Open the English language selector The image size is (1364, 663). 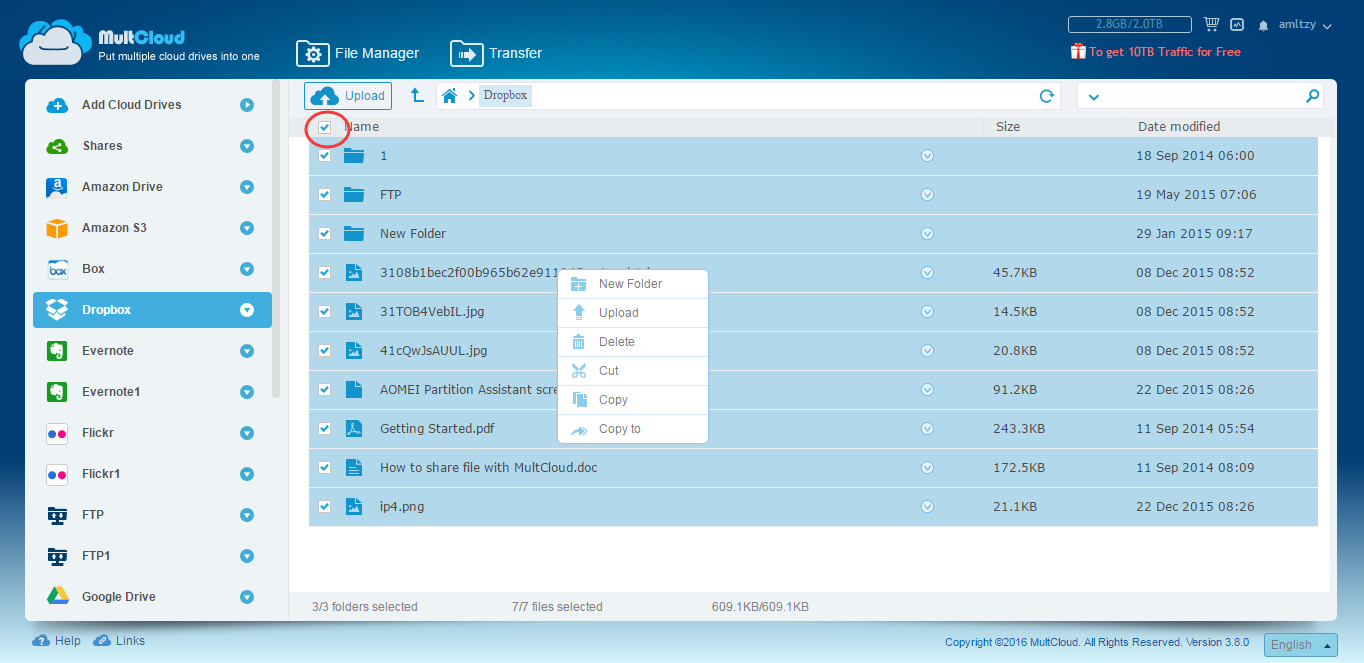click(x=1300, y=645)
